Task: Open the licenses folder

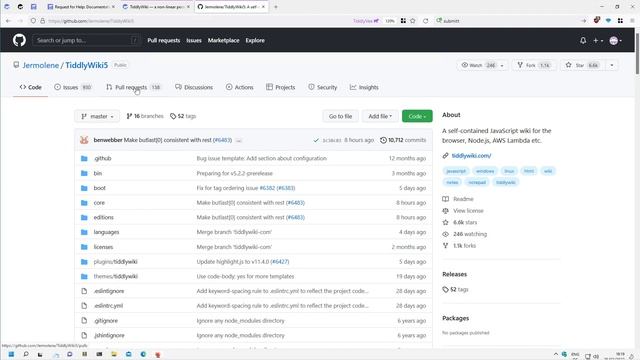Action: (103, 247)
